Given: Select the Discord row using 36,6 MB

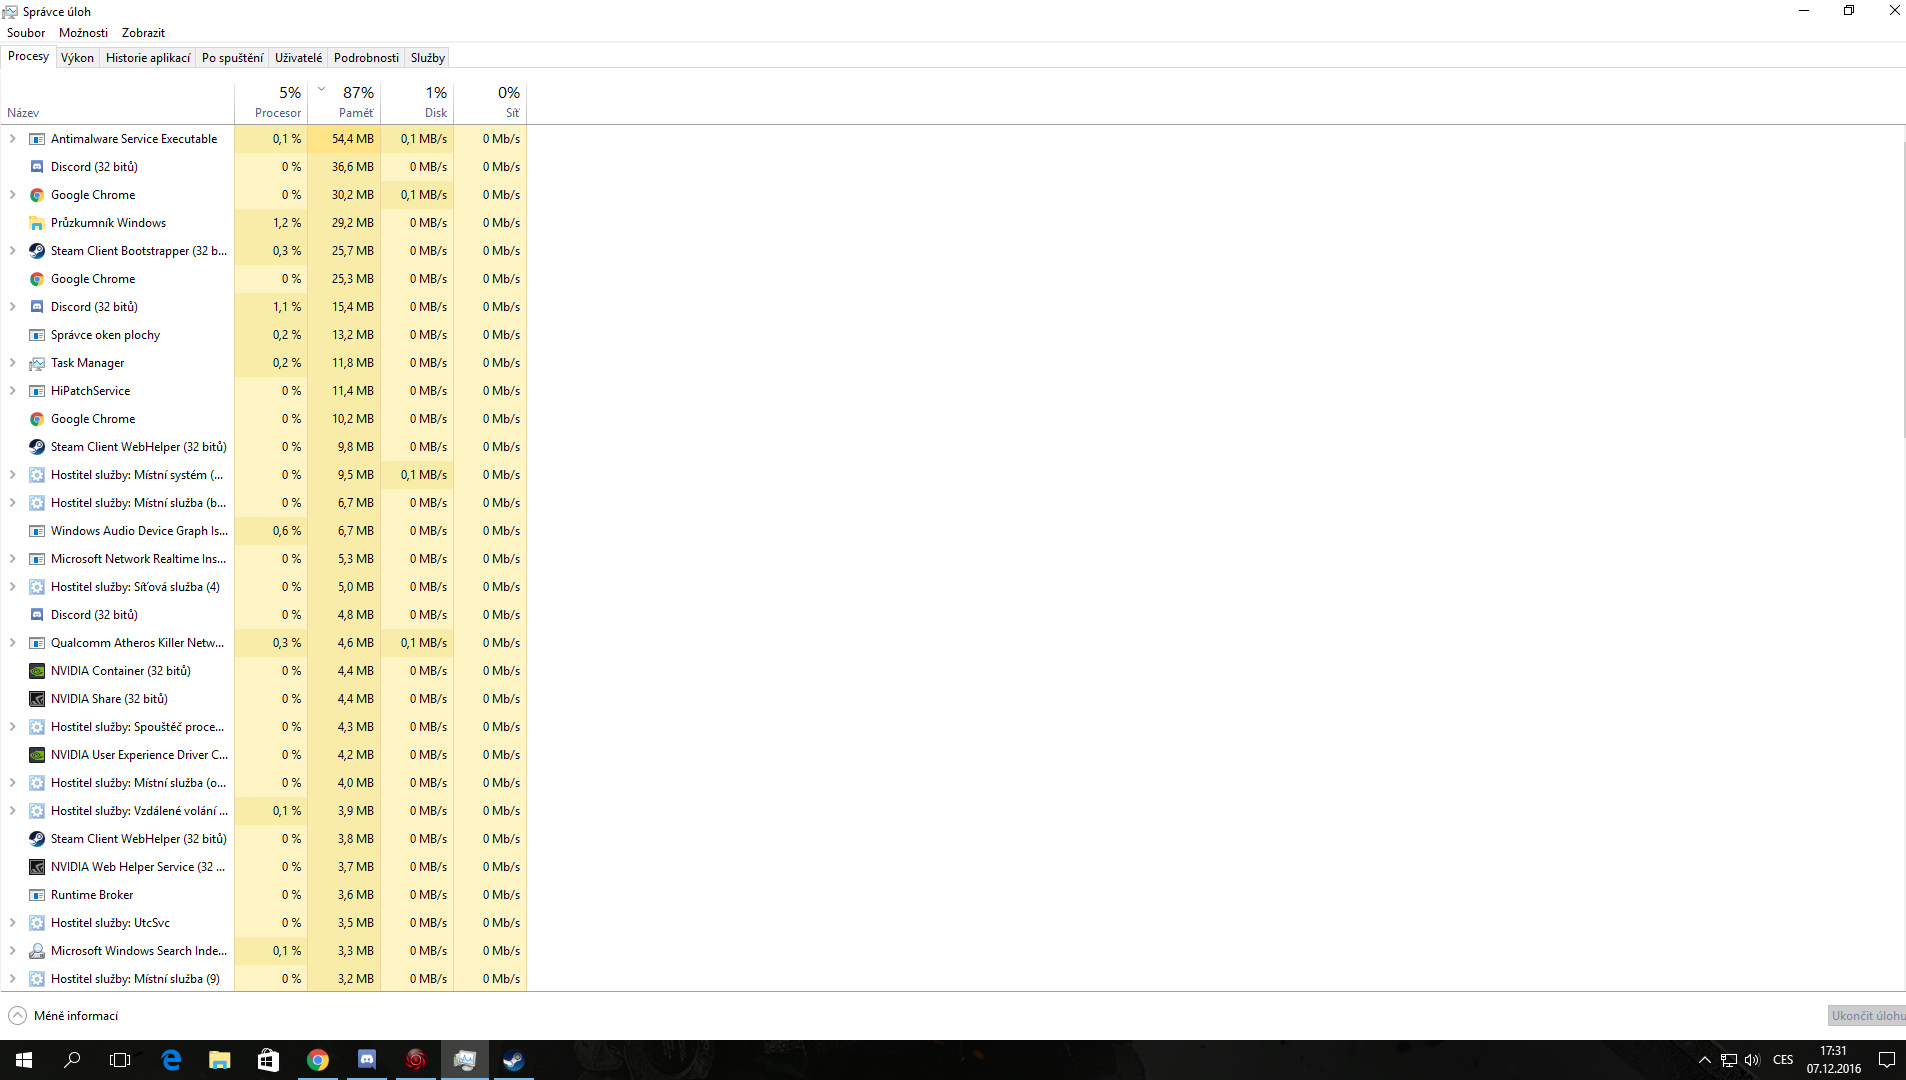Looking at the screenshot, I should coord(264,167).
